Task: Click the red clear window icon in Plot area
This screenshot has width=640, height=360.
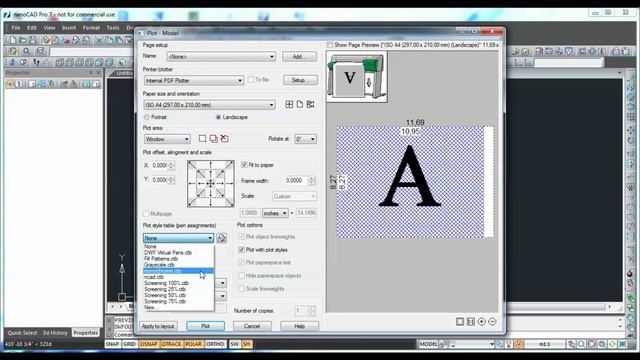Action: click(x=224, y=139)
